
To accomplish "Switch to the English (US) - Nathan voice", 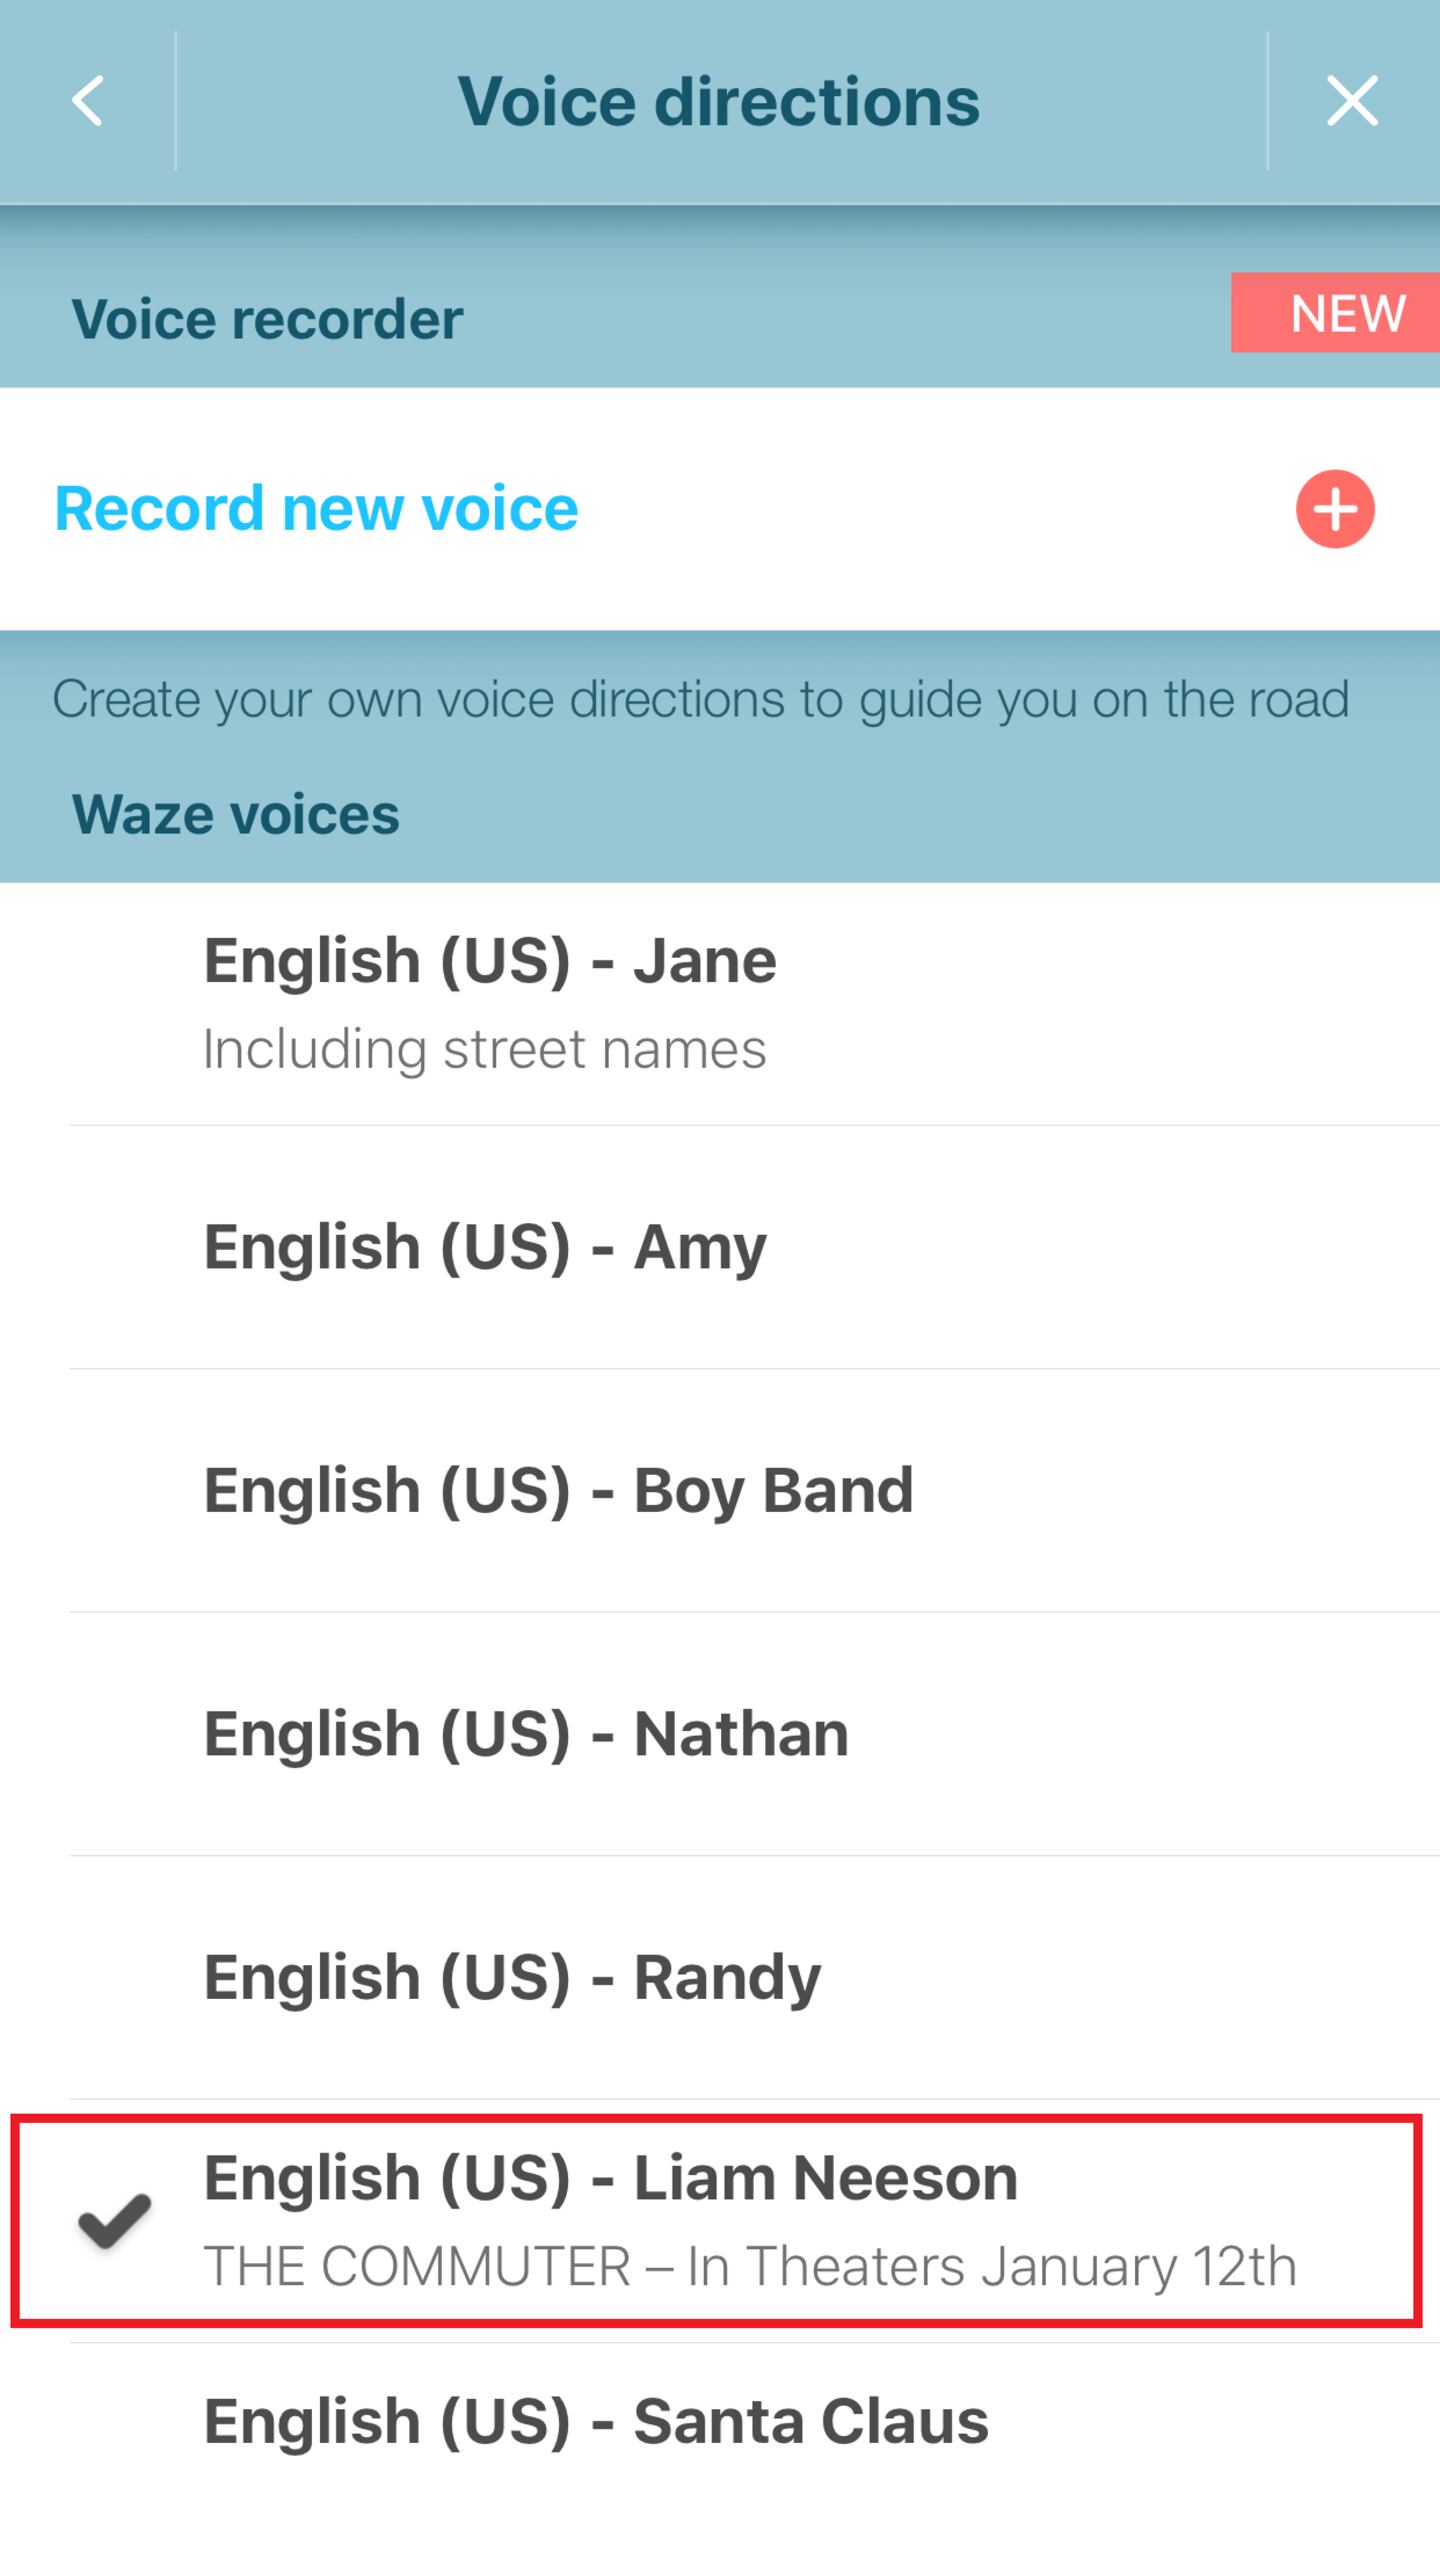I will pos(526,1734).
